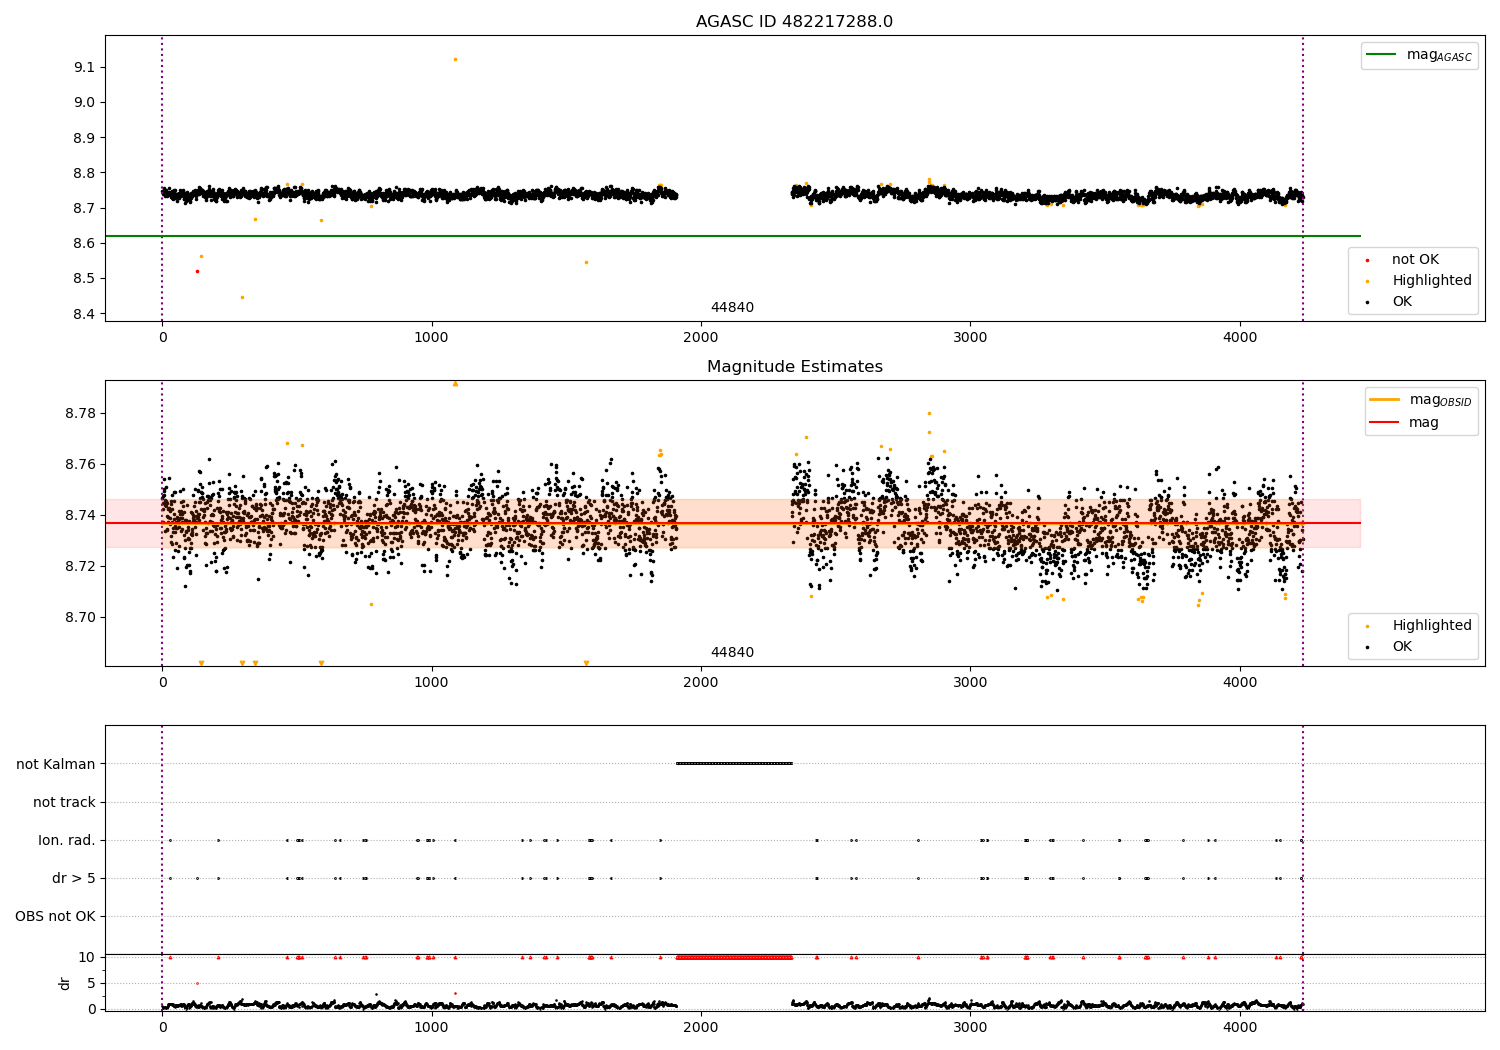The image size is (1500, 1050).
Task: Click 'Highlighted' legend entry in middle plot
Action: (1432, 626)
